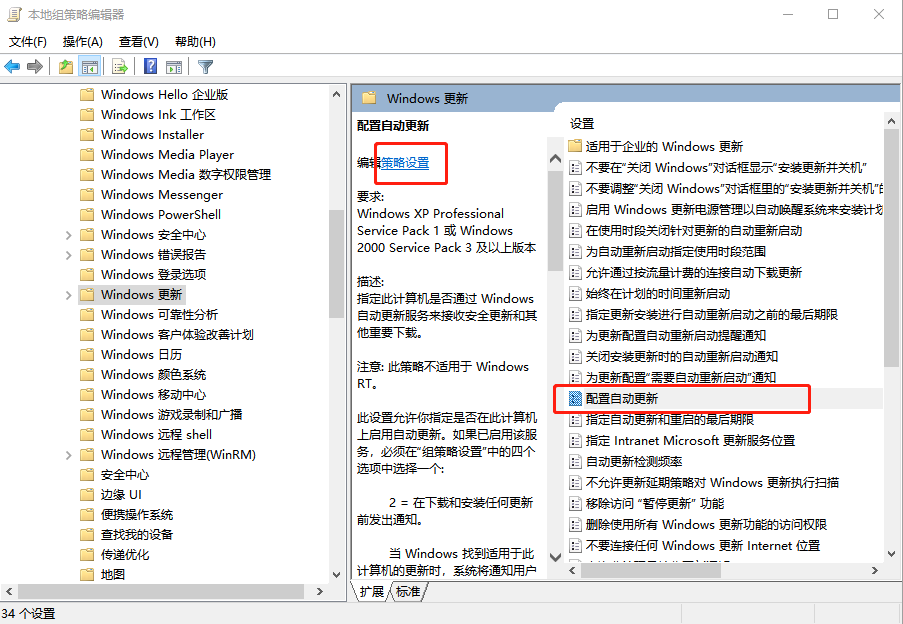The height and width of the screenshot is (624, 903).
Task: Expand the Windows 错误报告 tree node
Action: point(68,254)
